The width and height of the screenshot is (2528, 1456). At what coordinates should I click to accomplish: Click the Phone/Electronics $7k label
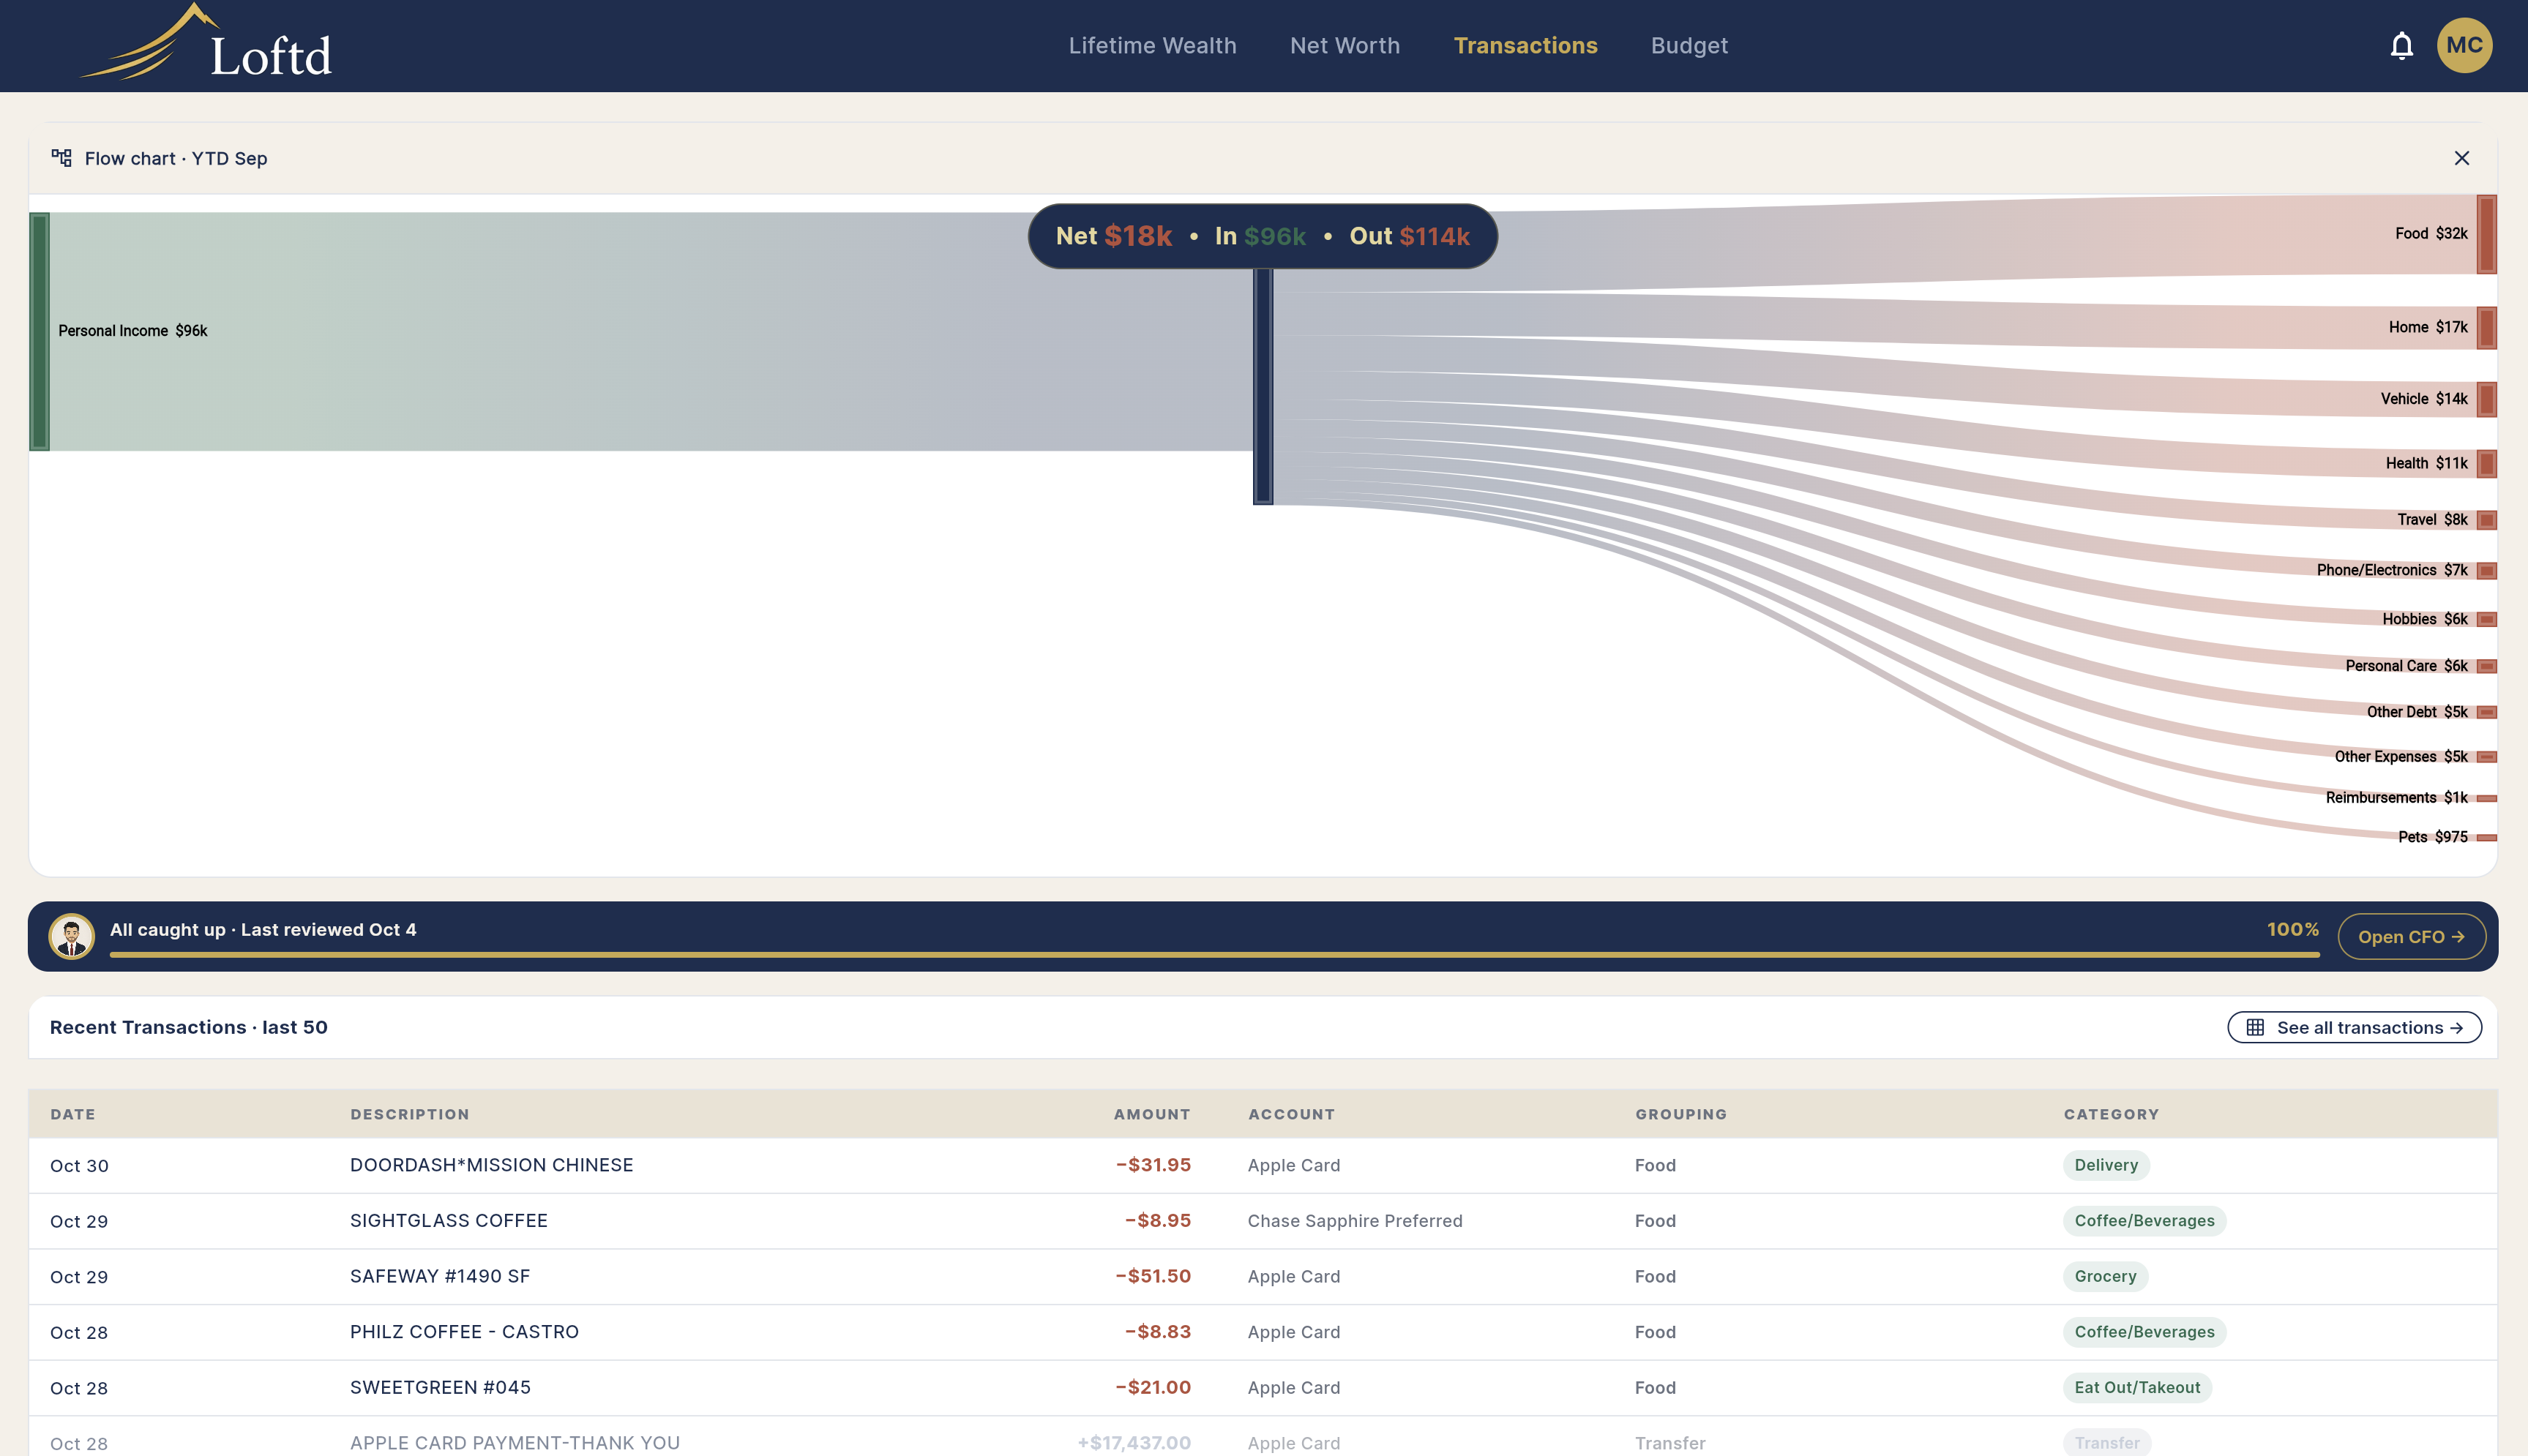coord(2392,570)
